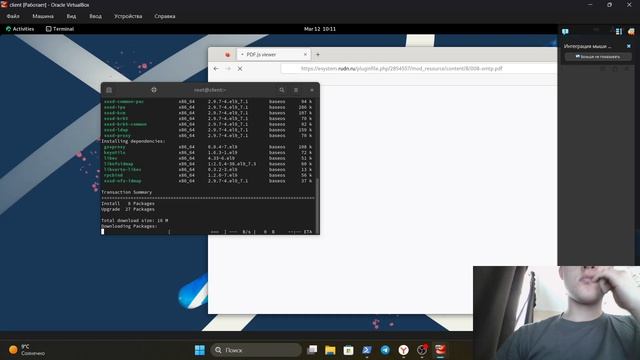Screen dimensions: 640x360
Task: Open search in the terminal
Action: (282, 90)
